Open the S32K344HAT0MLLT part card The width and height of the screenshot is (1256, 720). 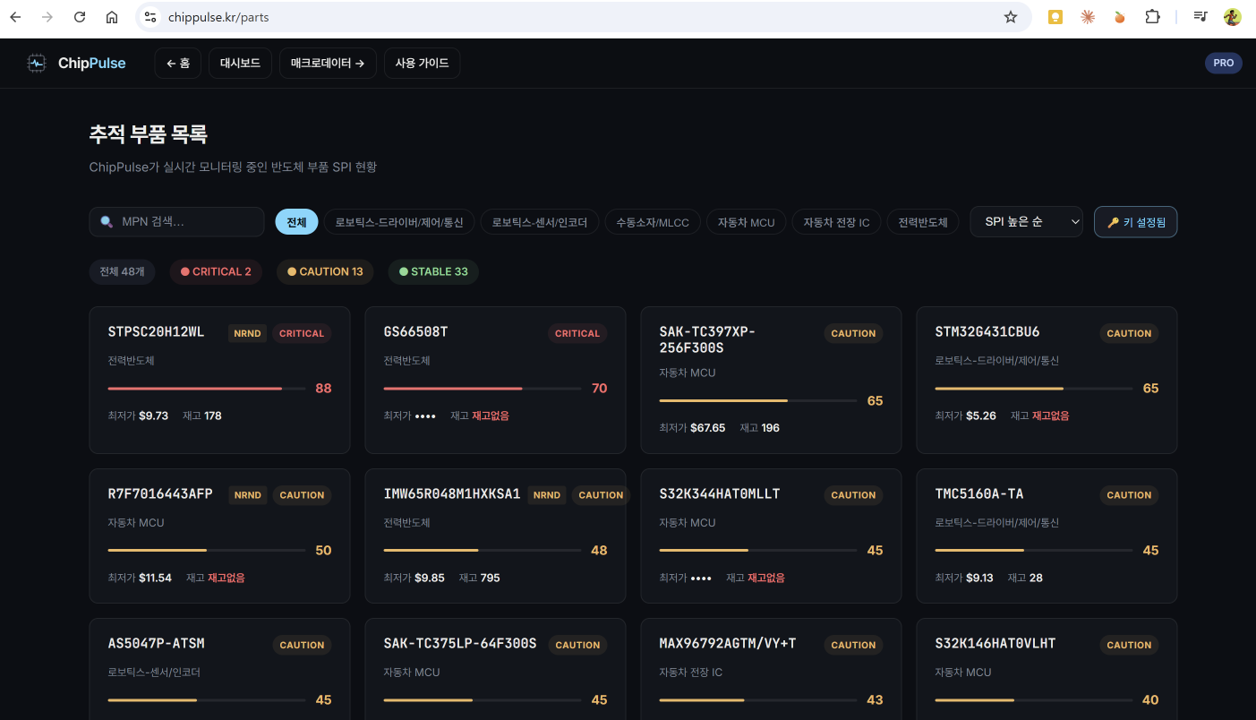pos(771,536)
